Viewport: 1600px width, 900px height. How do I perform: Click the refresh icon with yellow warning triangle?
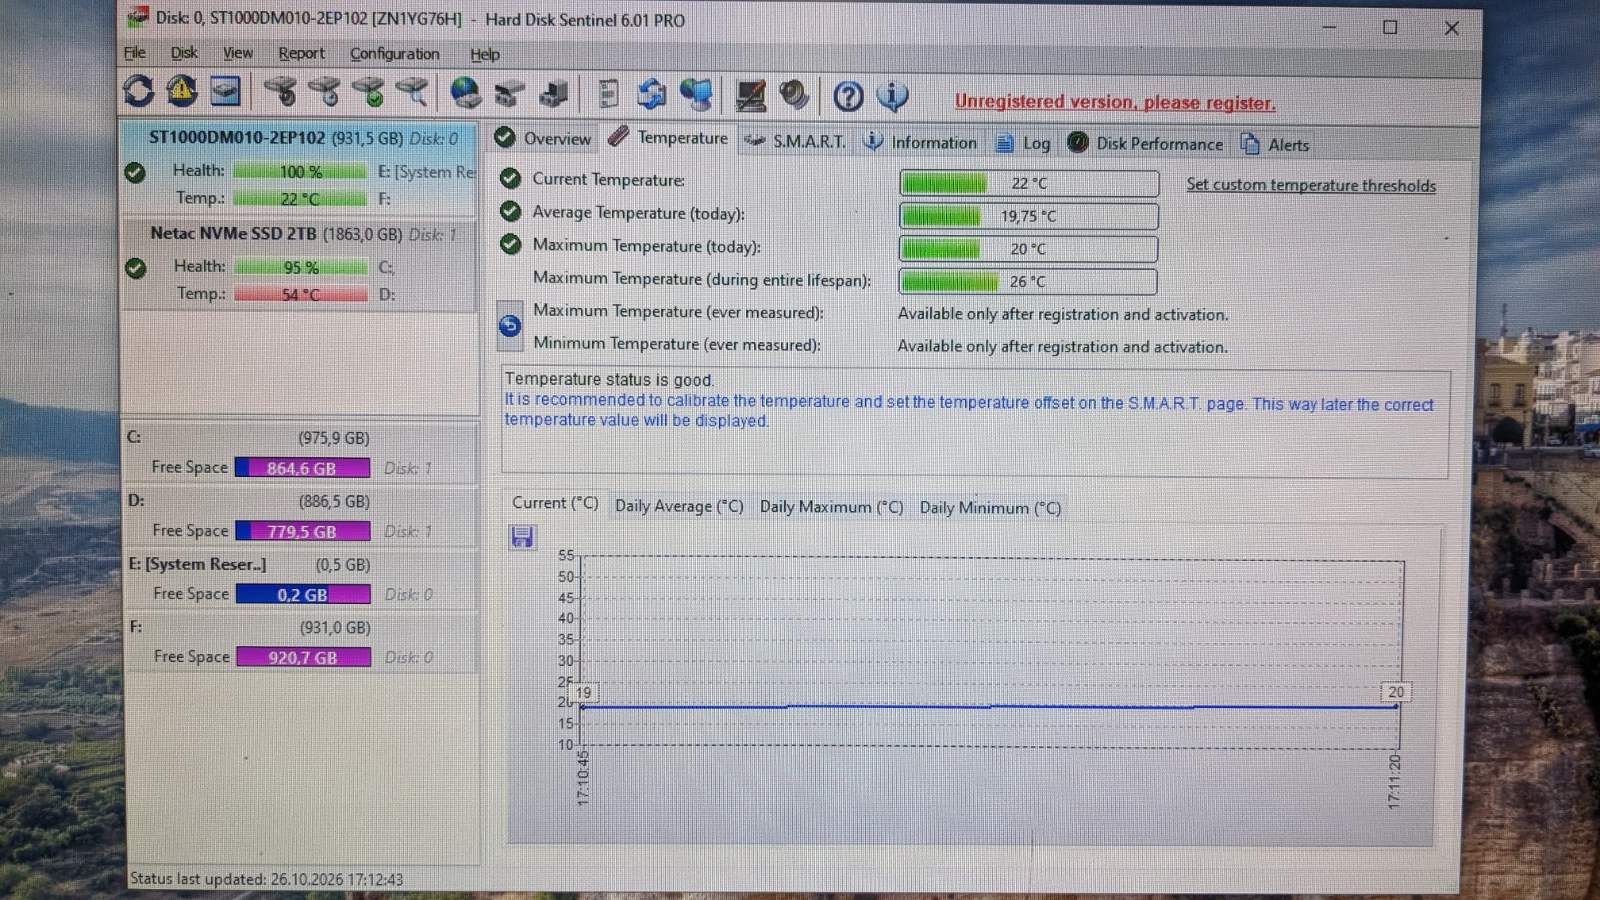[182, 92]
